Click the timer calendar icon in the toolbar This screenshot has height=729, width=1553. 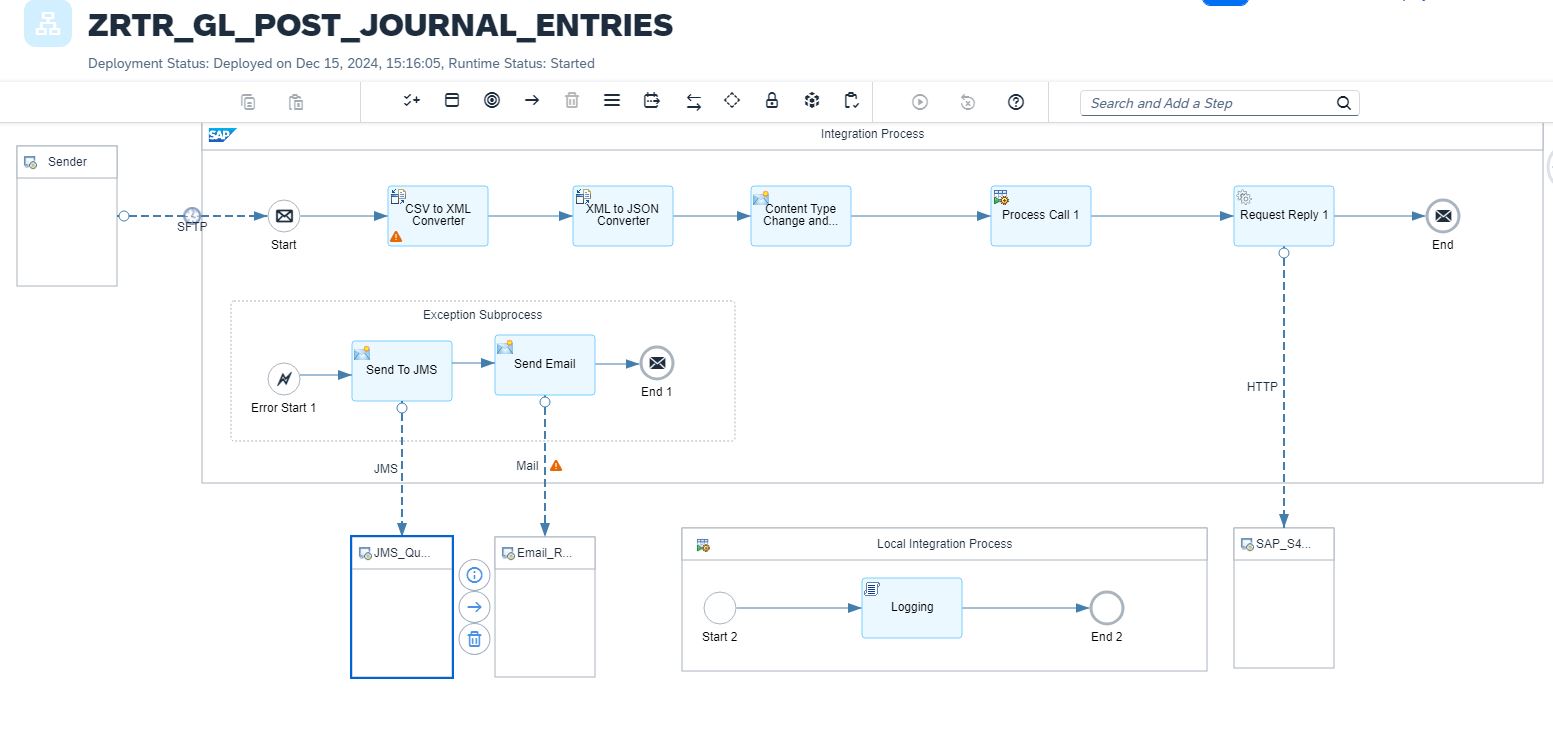(652, 101)
